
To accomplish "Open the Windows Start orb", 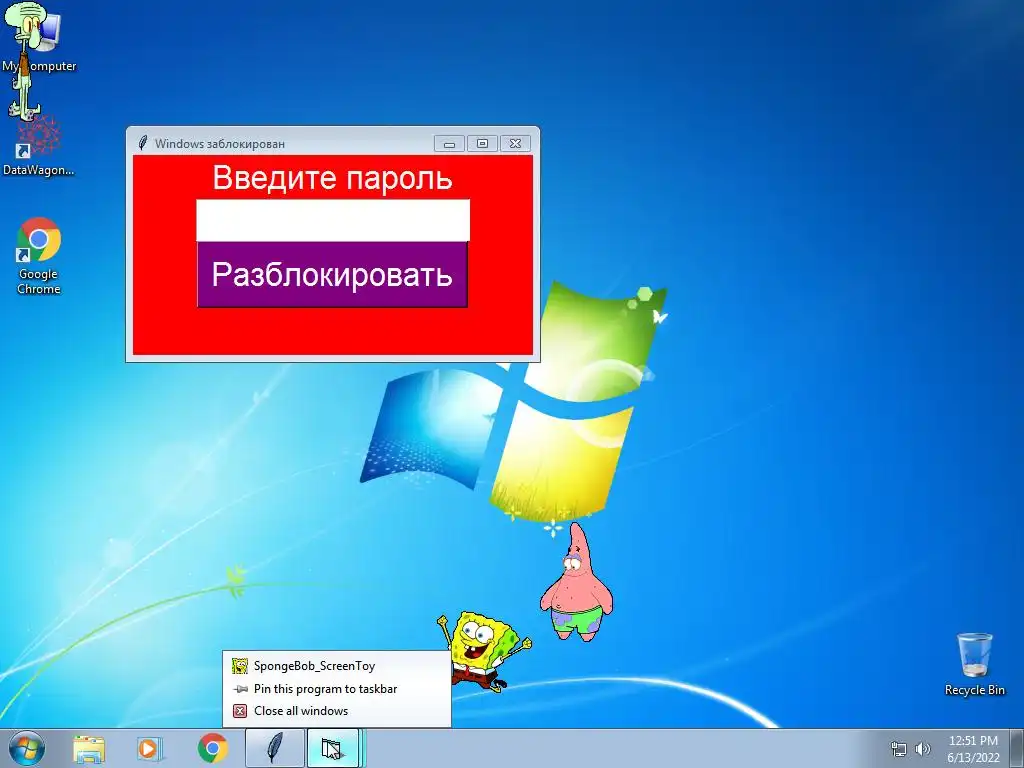I will point(27,749).
